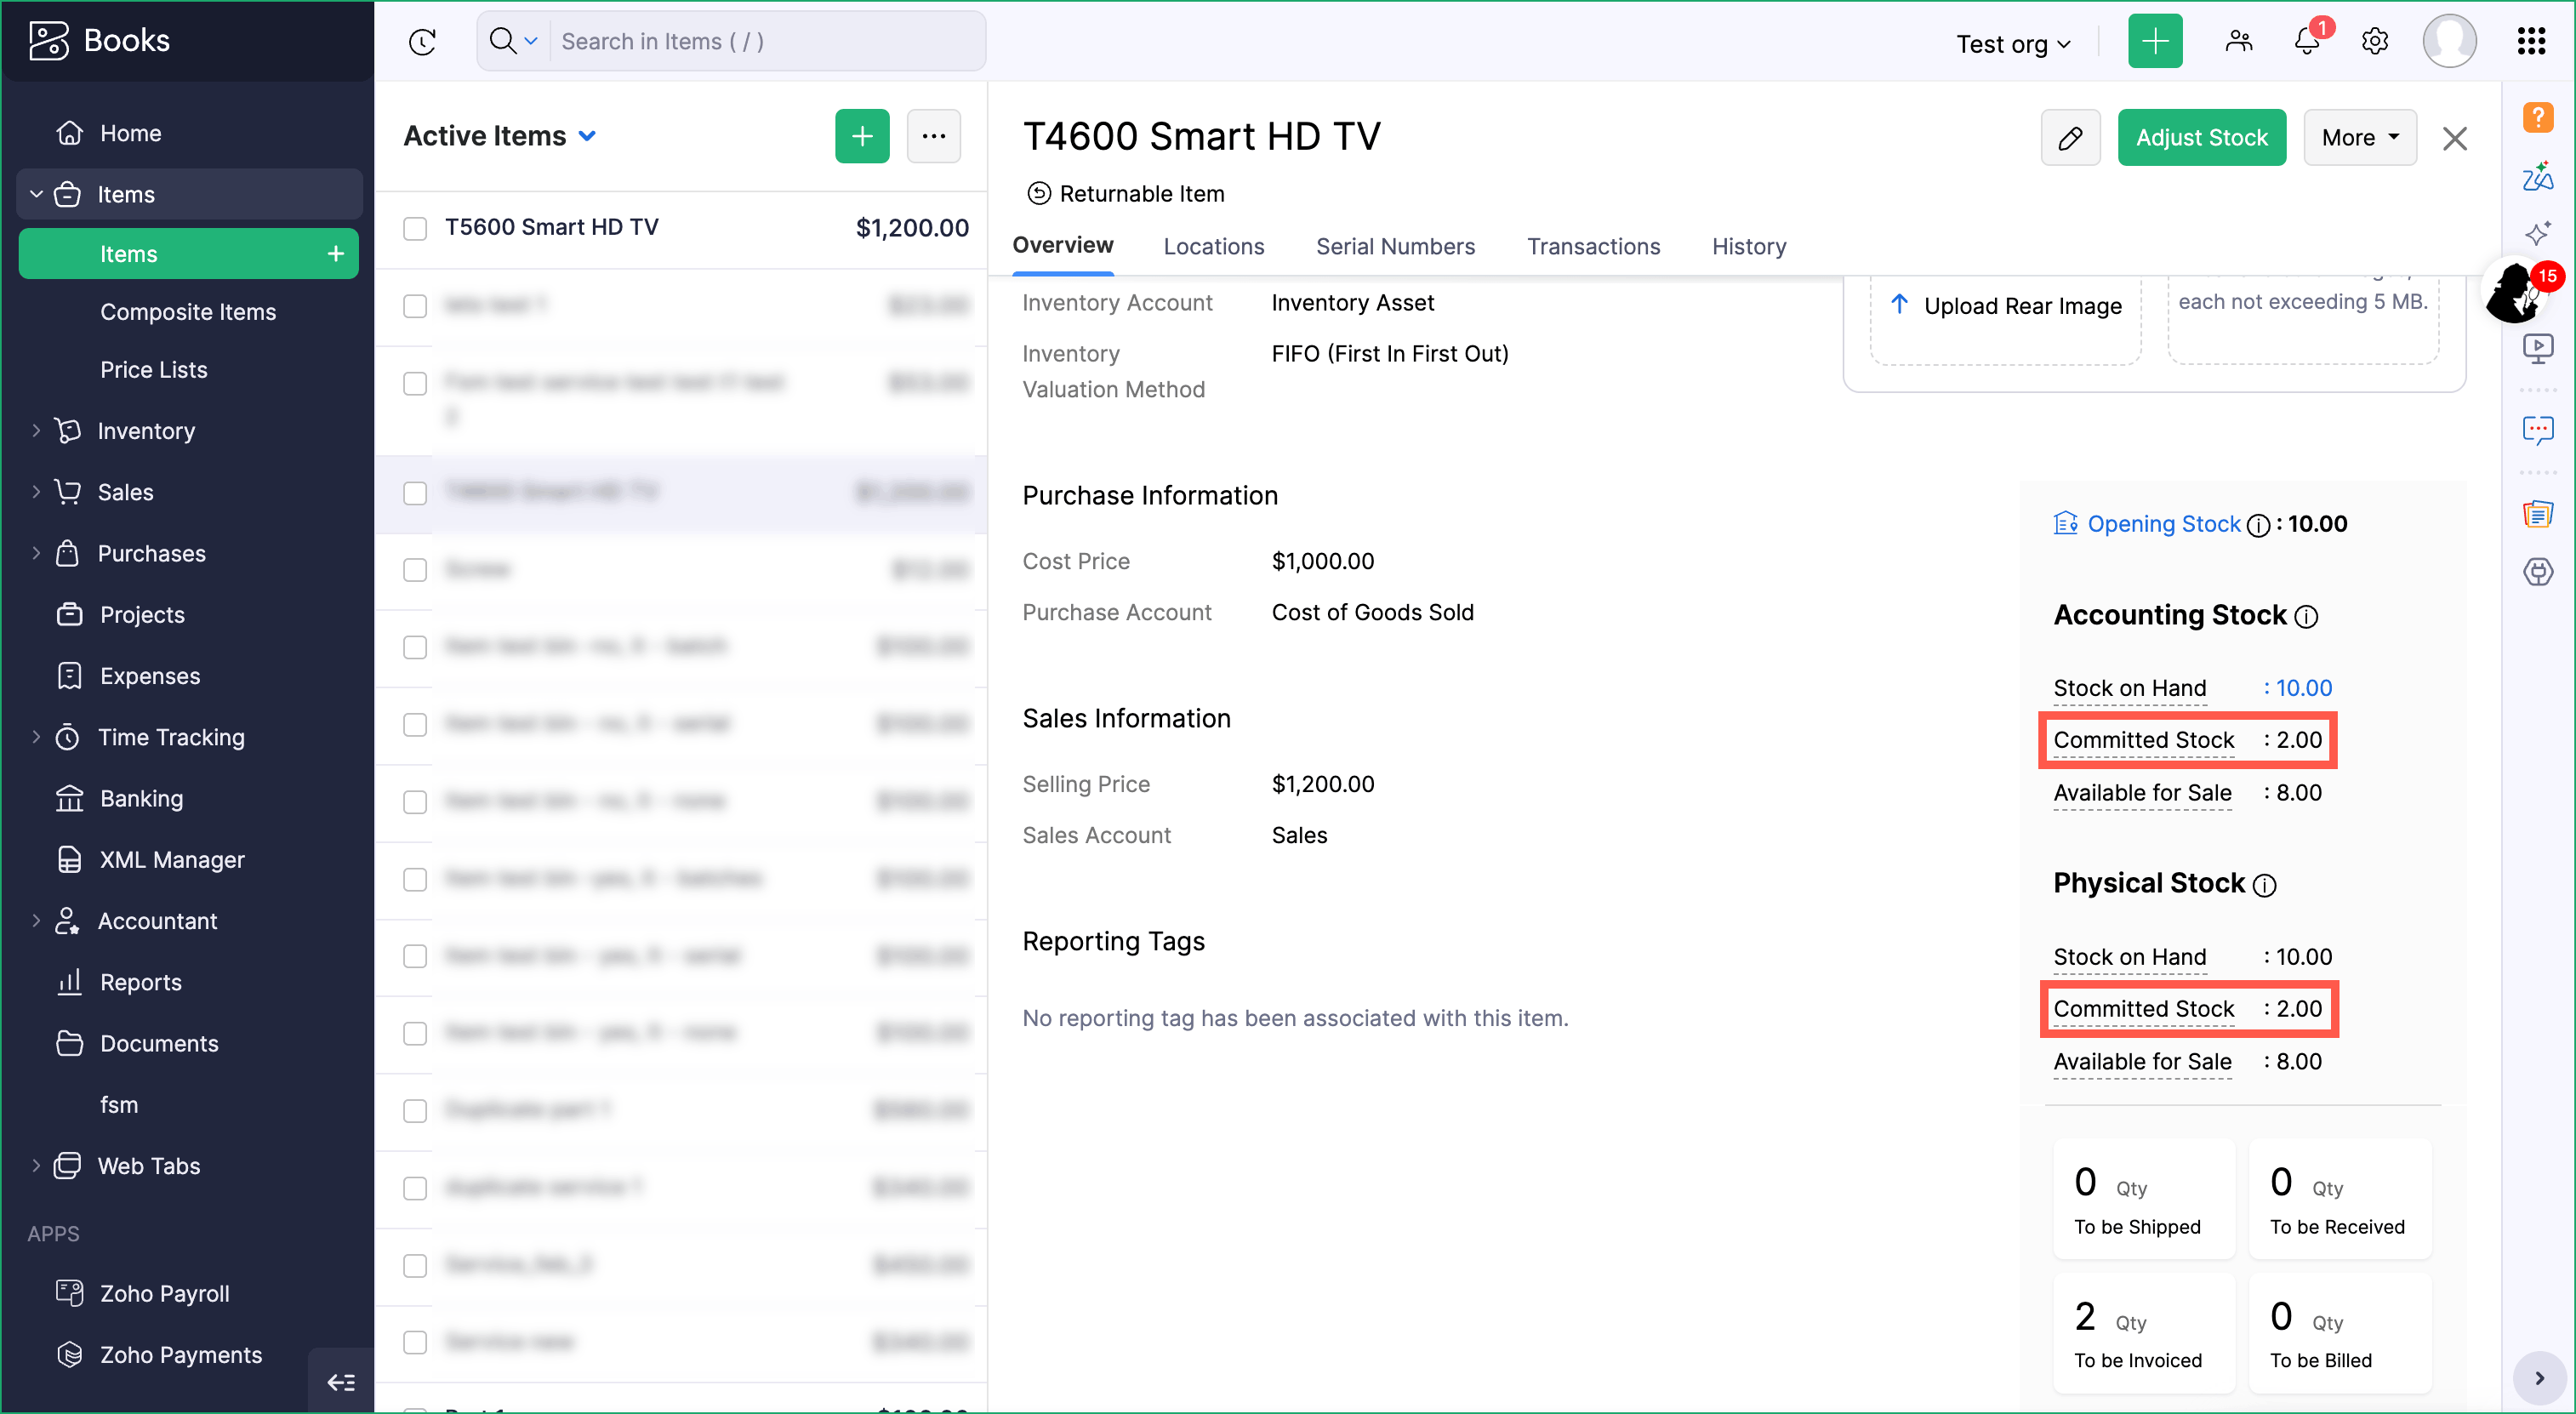Viewport: 2576px width, 1414px height.
Task: Tick the T5600 Smart HD TV checkbox
Action: [415, 228]
